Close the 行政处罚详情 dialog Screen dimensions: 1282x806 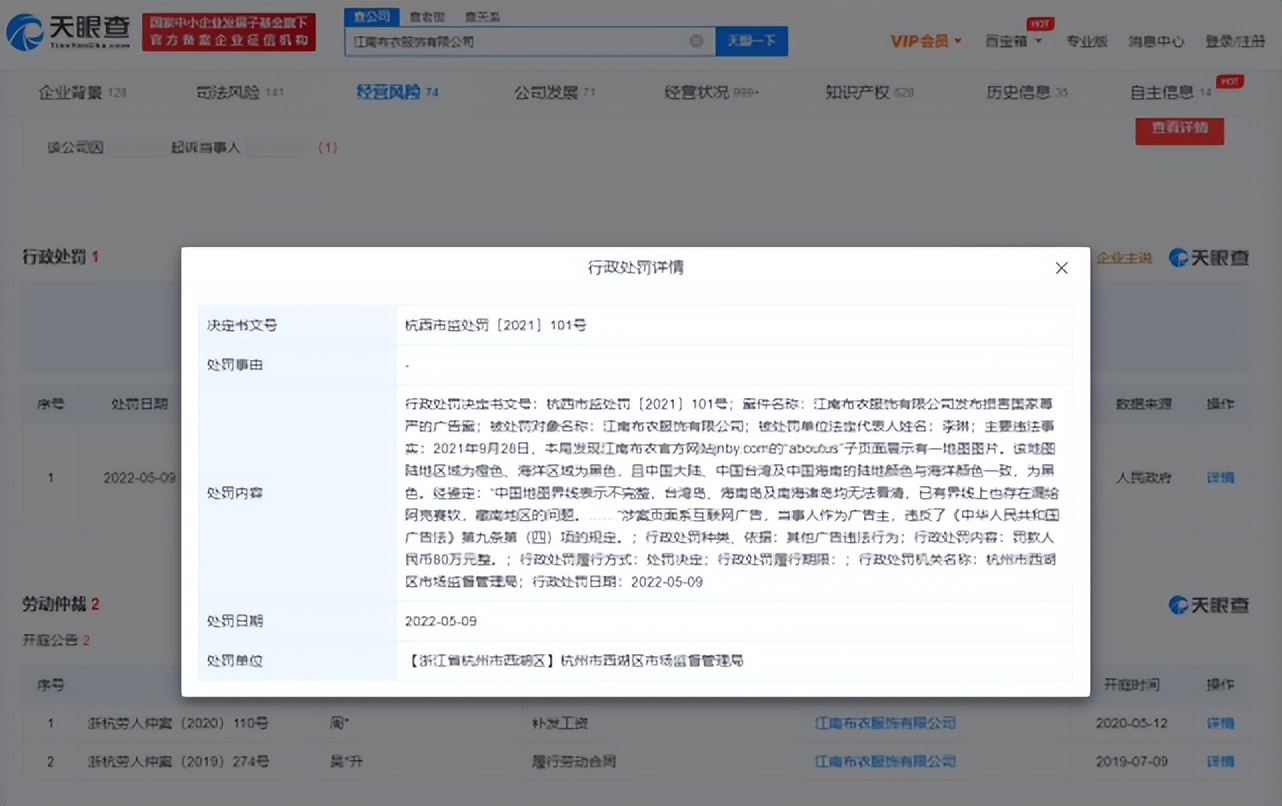click(1061, 268)
